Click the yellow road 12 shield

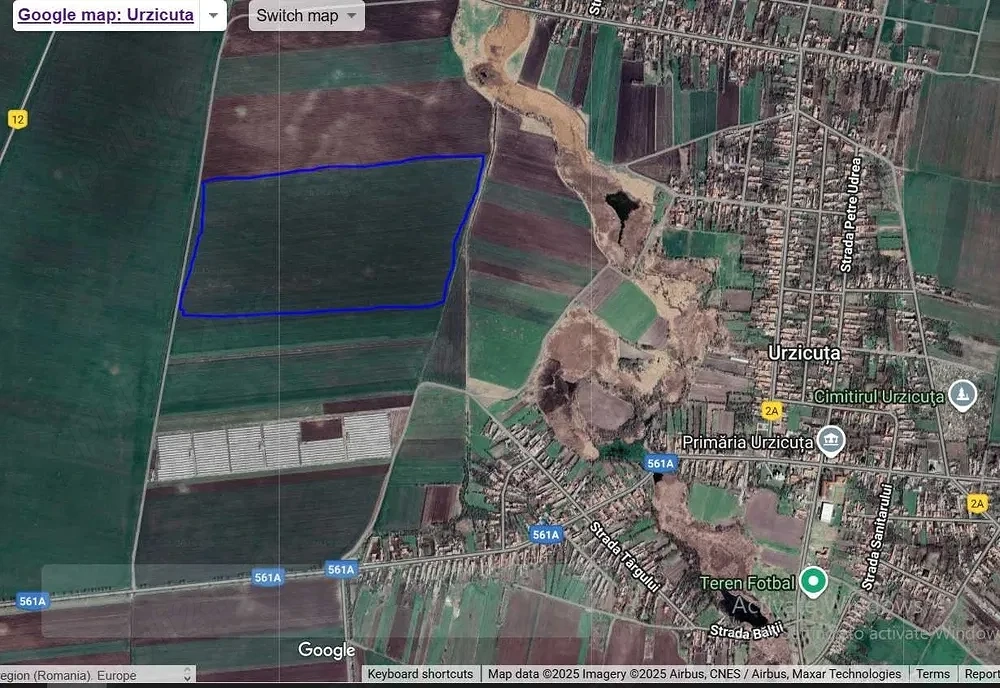coord(18,119)
